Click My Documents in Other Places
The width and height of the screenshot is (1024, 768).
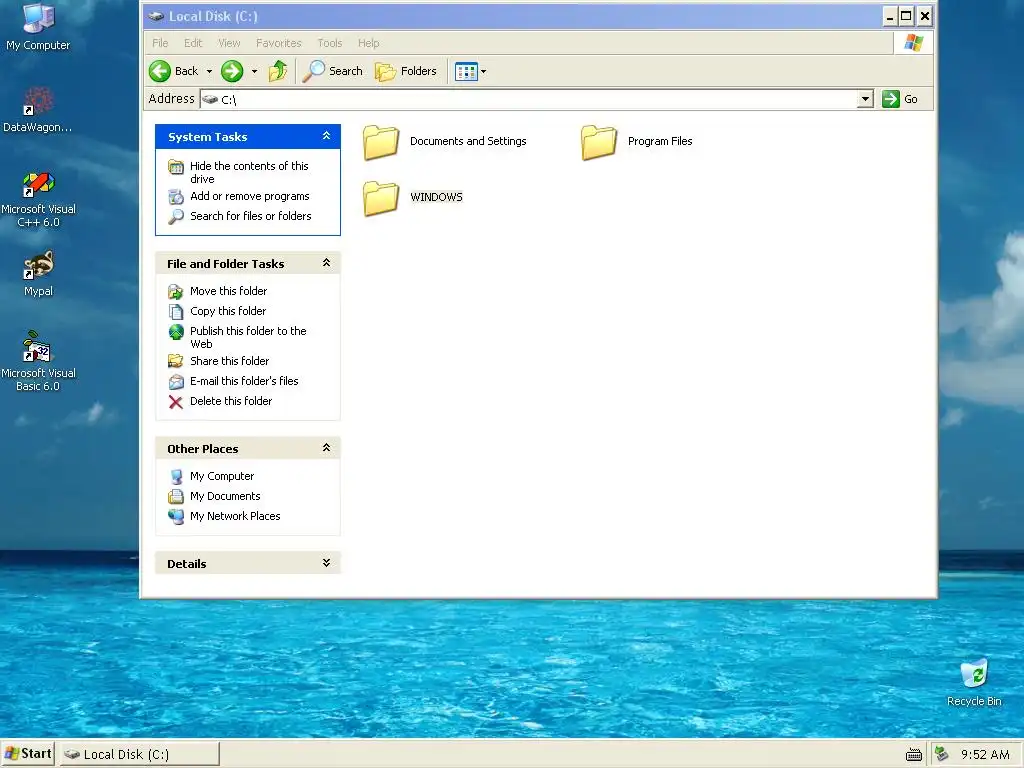(x=225, y=496)
